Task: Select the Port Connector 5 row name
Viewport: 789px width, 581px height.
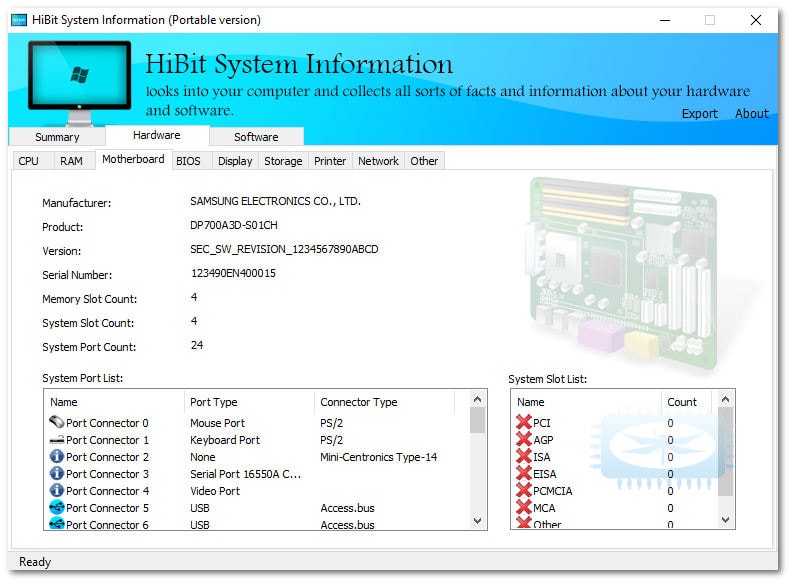Action: [107, 508]
